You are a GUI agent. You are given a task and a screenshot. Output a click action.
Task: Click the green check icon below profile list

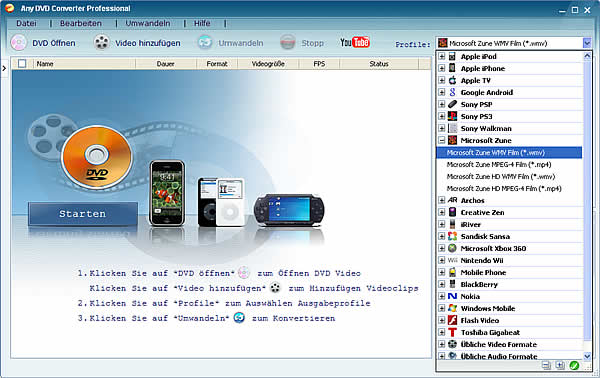tap(574, 365)
